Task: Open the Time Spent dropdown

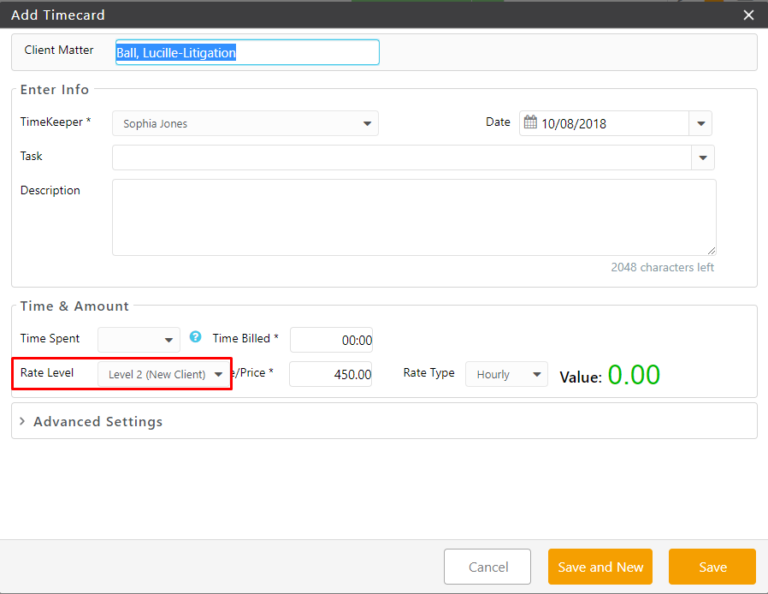Action: tap(139, 340)
